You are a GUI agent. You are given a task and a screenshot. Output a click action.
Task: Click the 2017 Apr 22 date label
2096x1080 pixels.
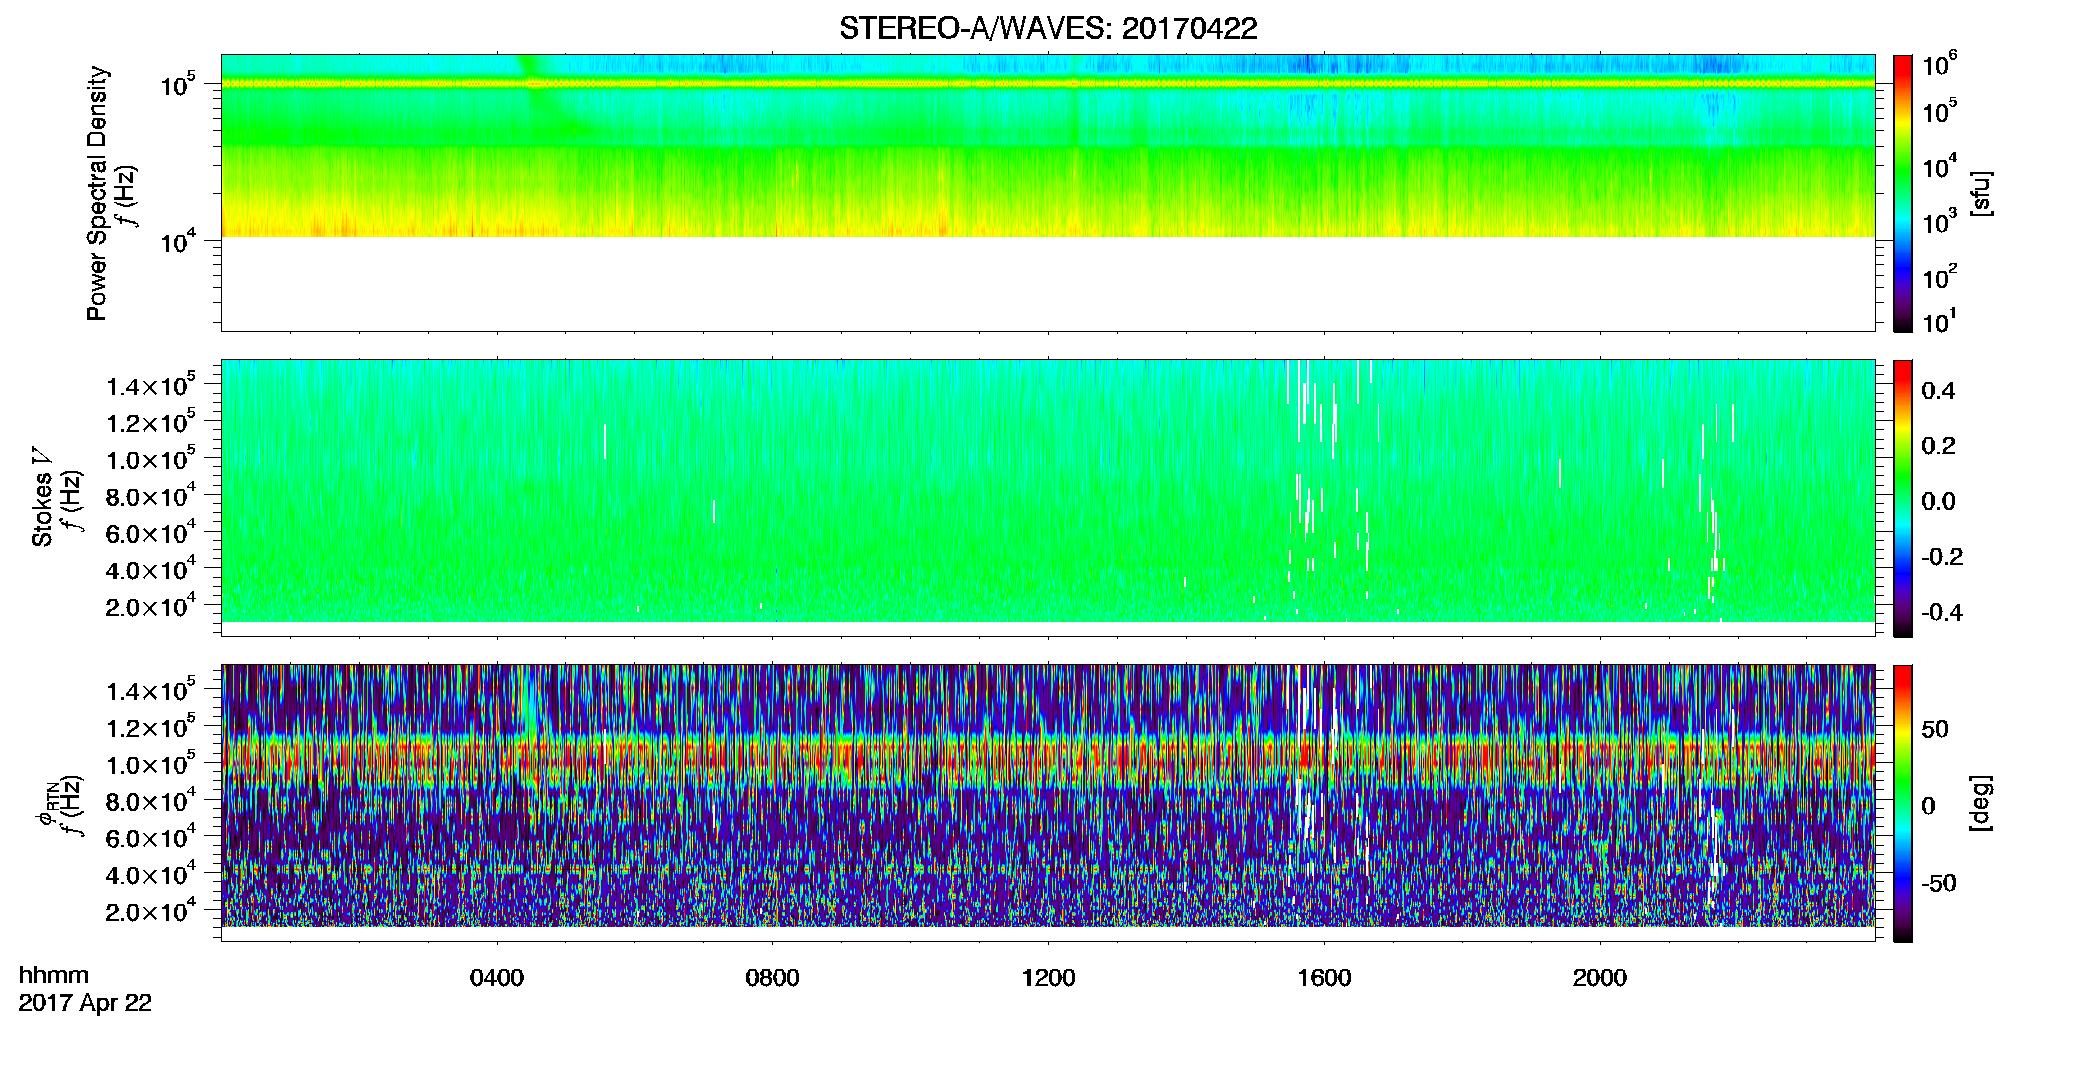click(85, 1003)
